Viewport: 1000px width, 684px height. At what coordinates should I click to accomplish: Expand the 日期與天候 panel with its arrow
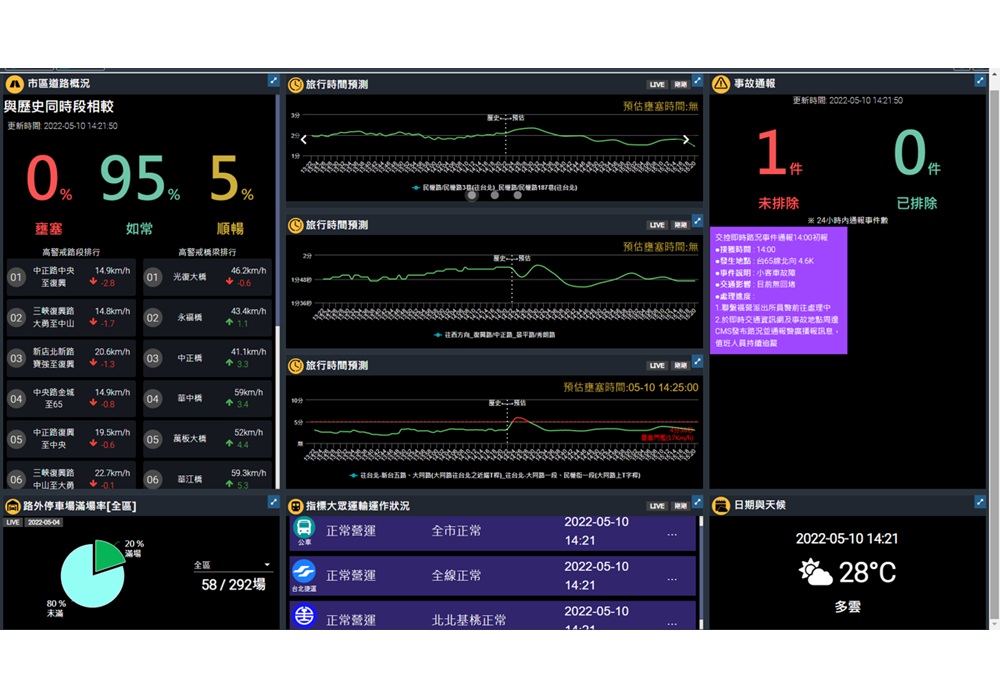coord(982,504)
